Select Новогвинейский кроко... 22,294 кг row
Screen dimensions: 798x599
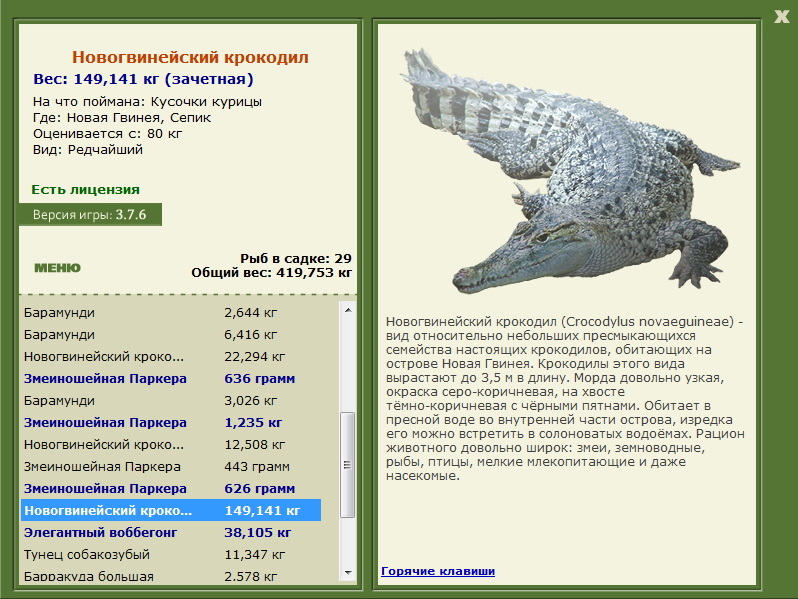click(170, 356)
